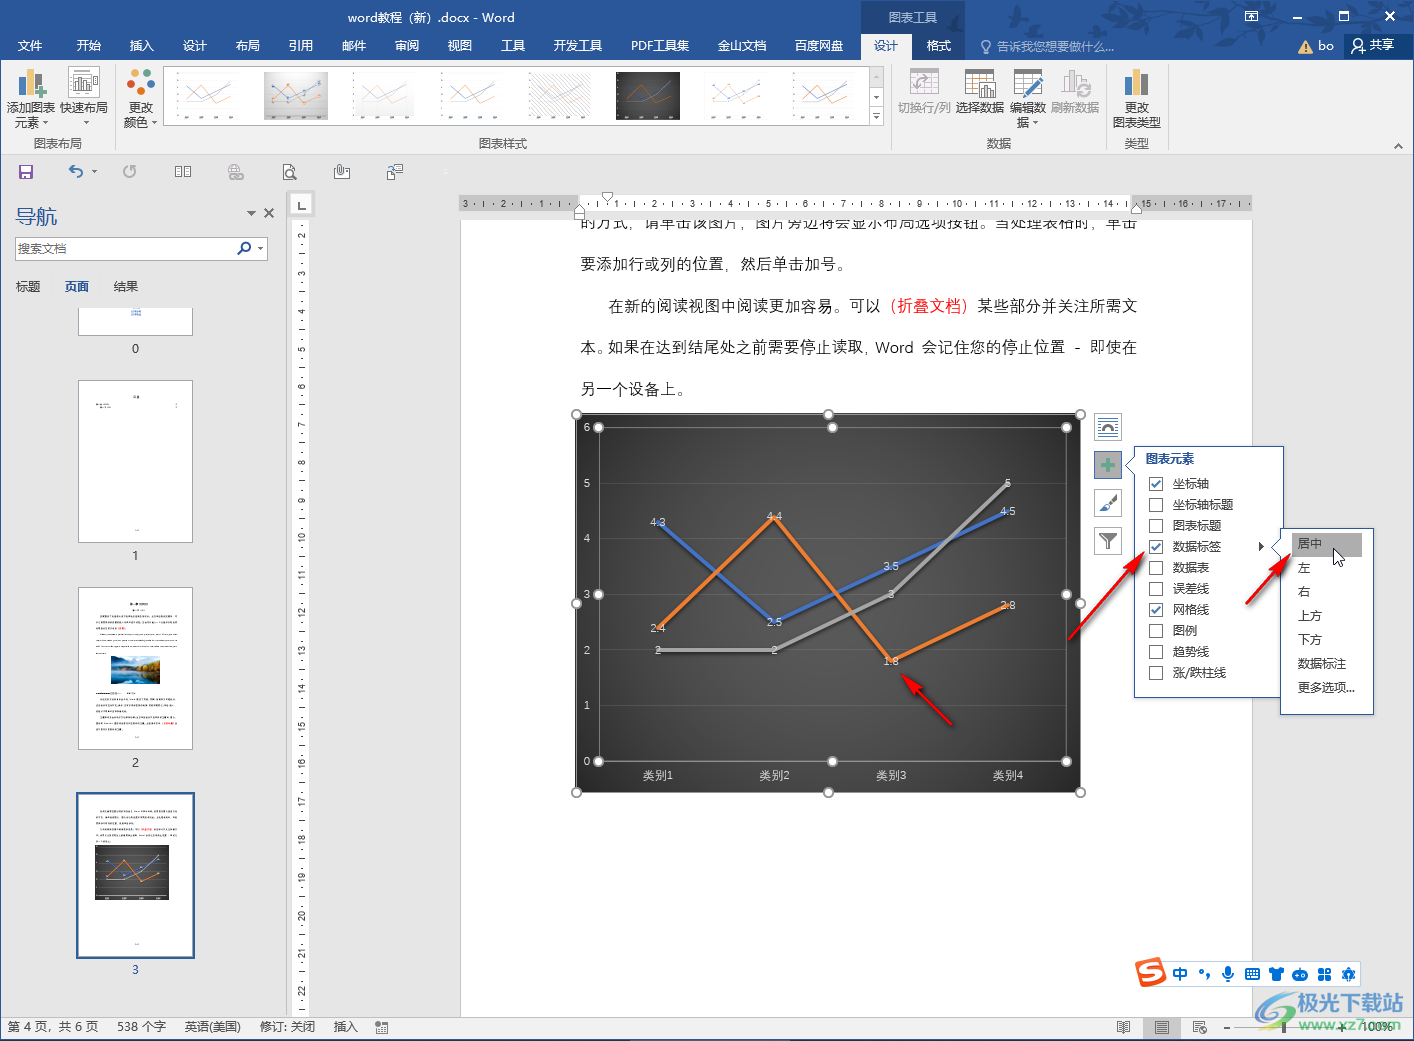This screenshot has width=1414, height=1041.
Task: Click Change Chart Type (更改图表类型)
Action: [x=1137, y=99]
